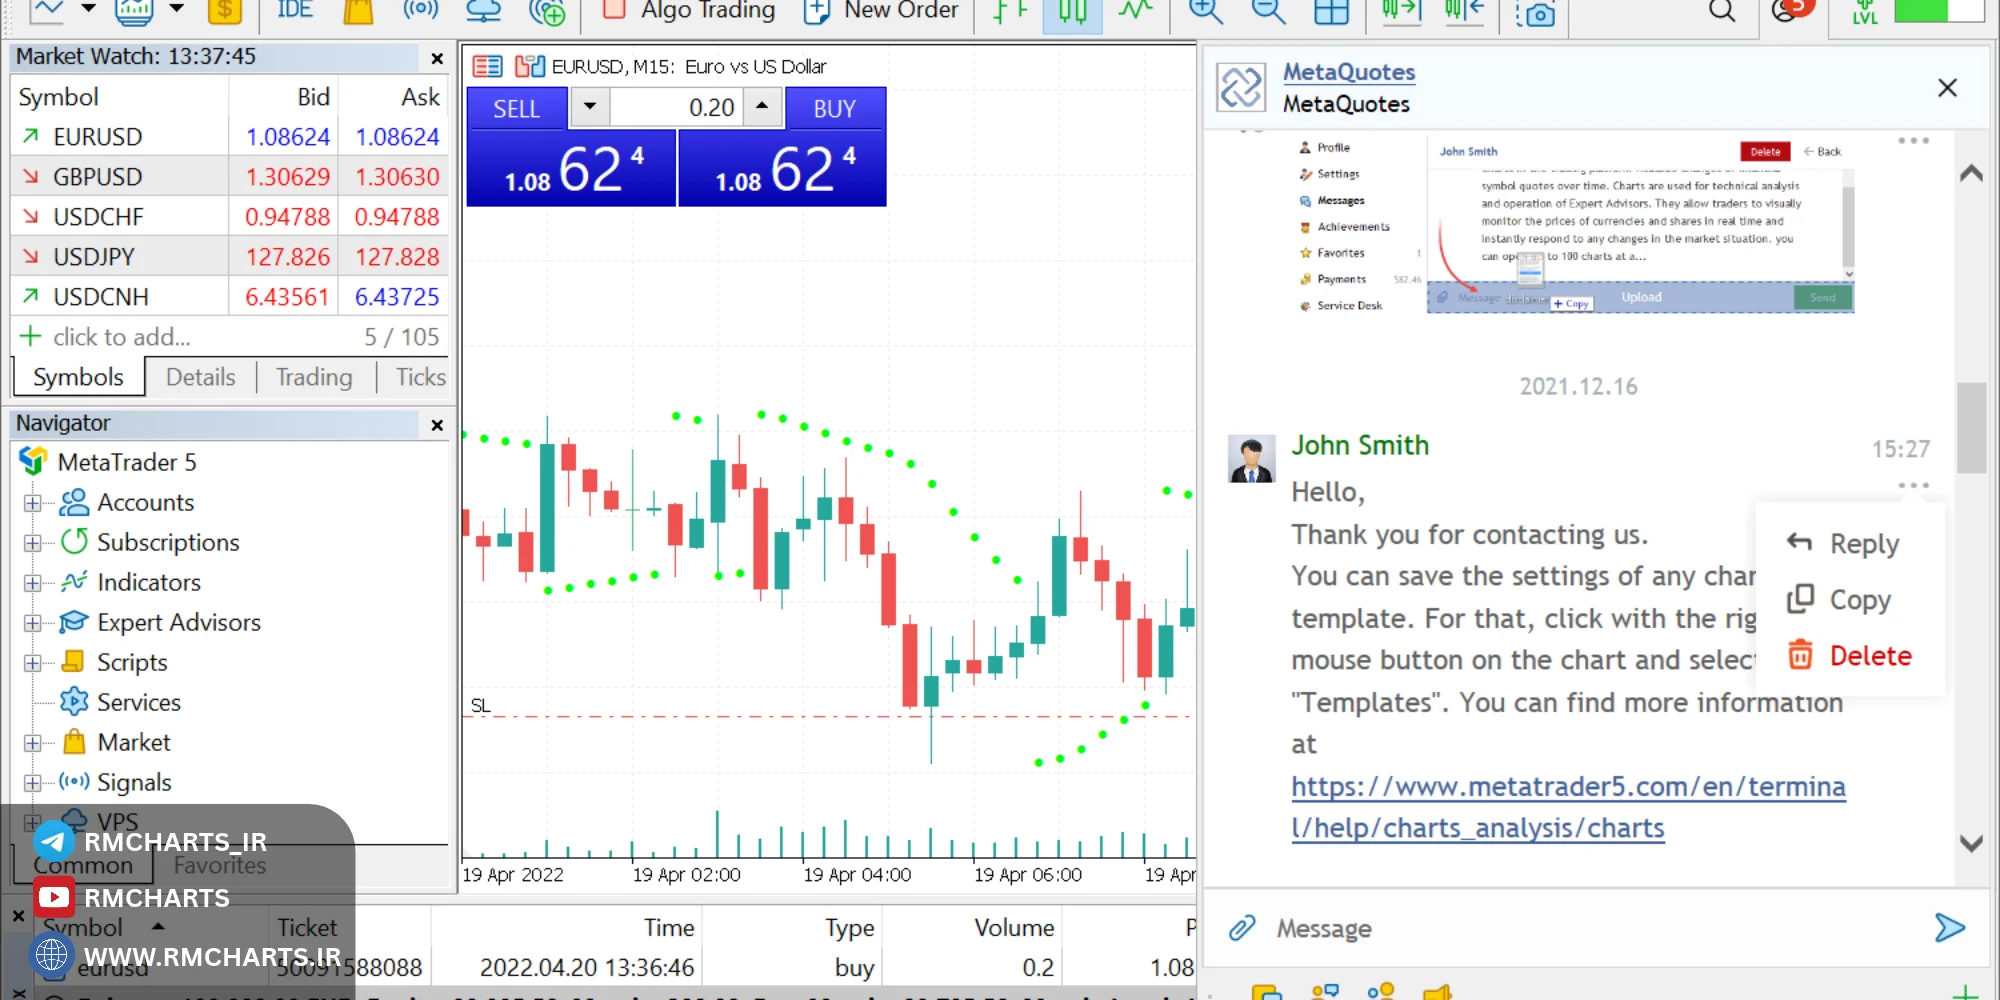
Task: Open dropdown arrow beside the chart type icon
Action: (x=89, y=9)
